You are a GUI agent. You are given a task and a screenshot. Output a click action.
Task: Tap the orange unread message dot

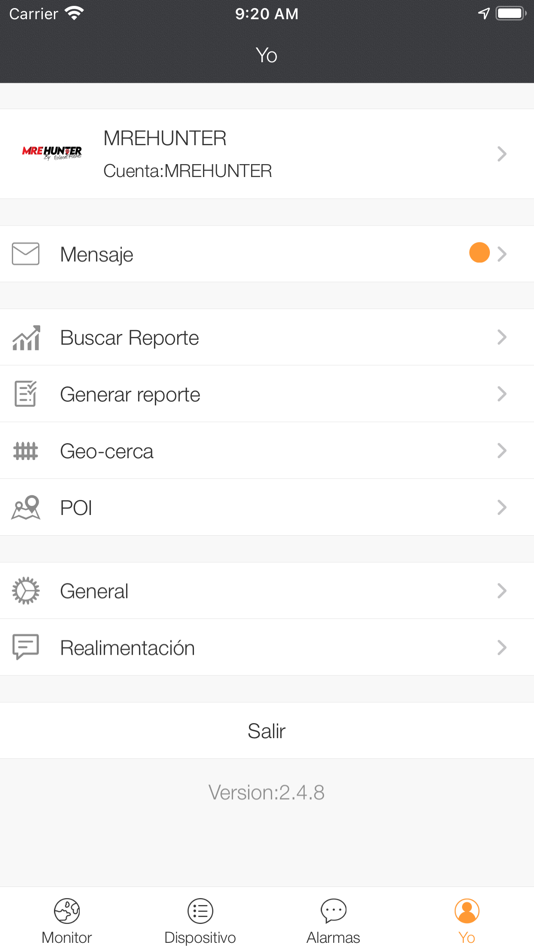[x=479, y=253]
